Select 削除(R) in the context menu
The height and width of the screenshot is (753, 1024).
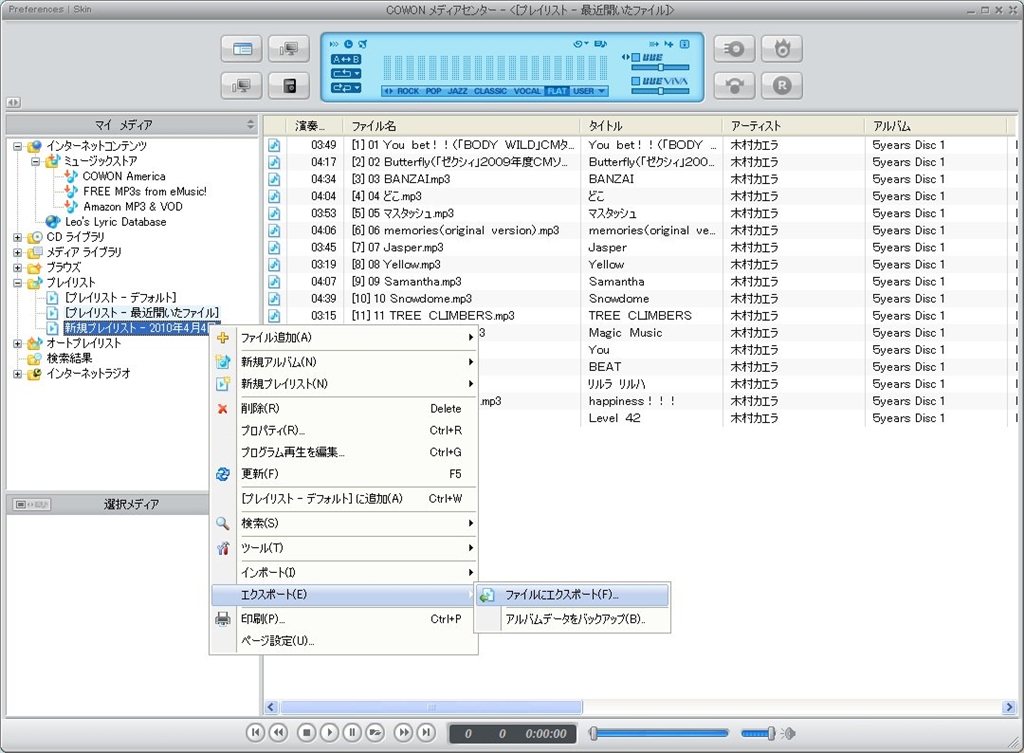coord(260,408)
